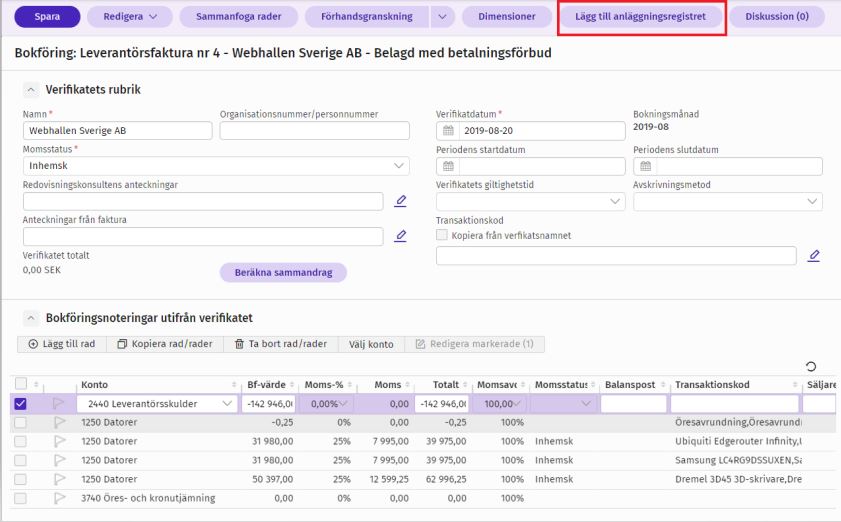Open Verifikatdatum calendar icon
841x522 pixels.
tap(448, 130)
